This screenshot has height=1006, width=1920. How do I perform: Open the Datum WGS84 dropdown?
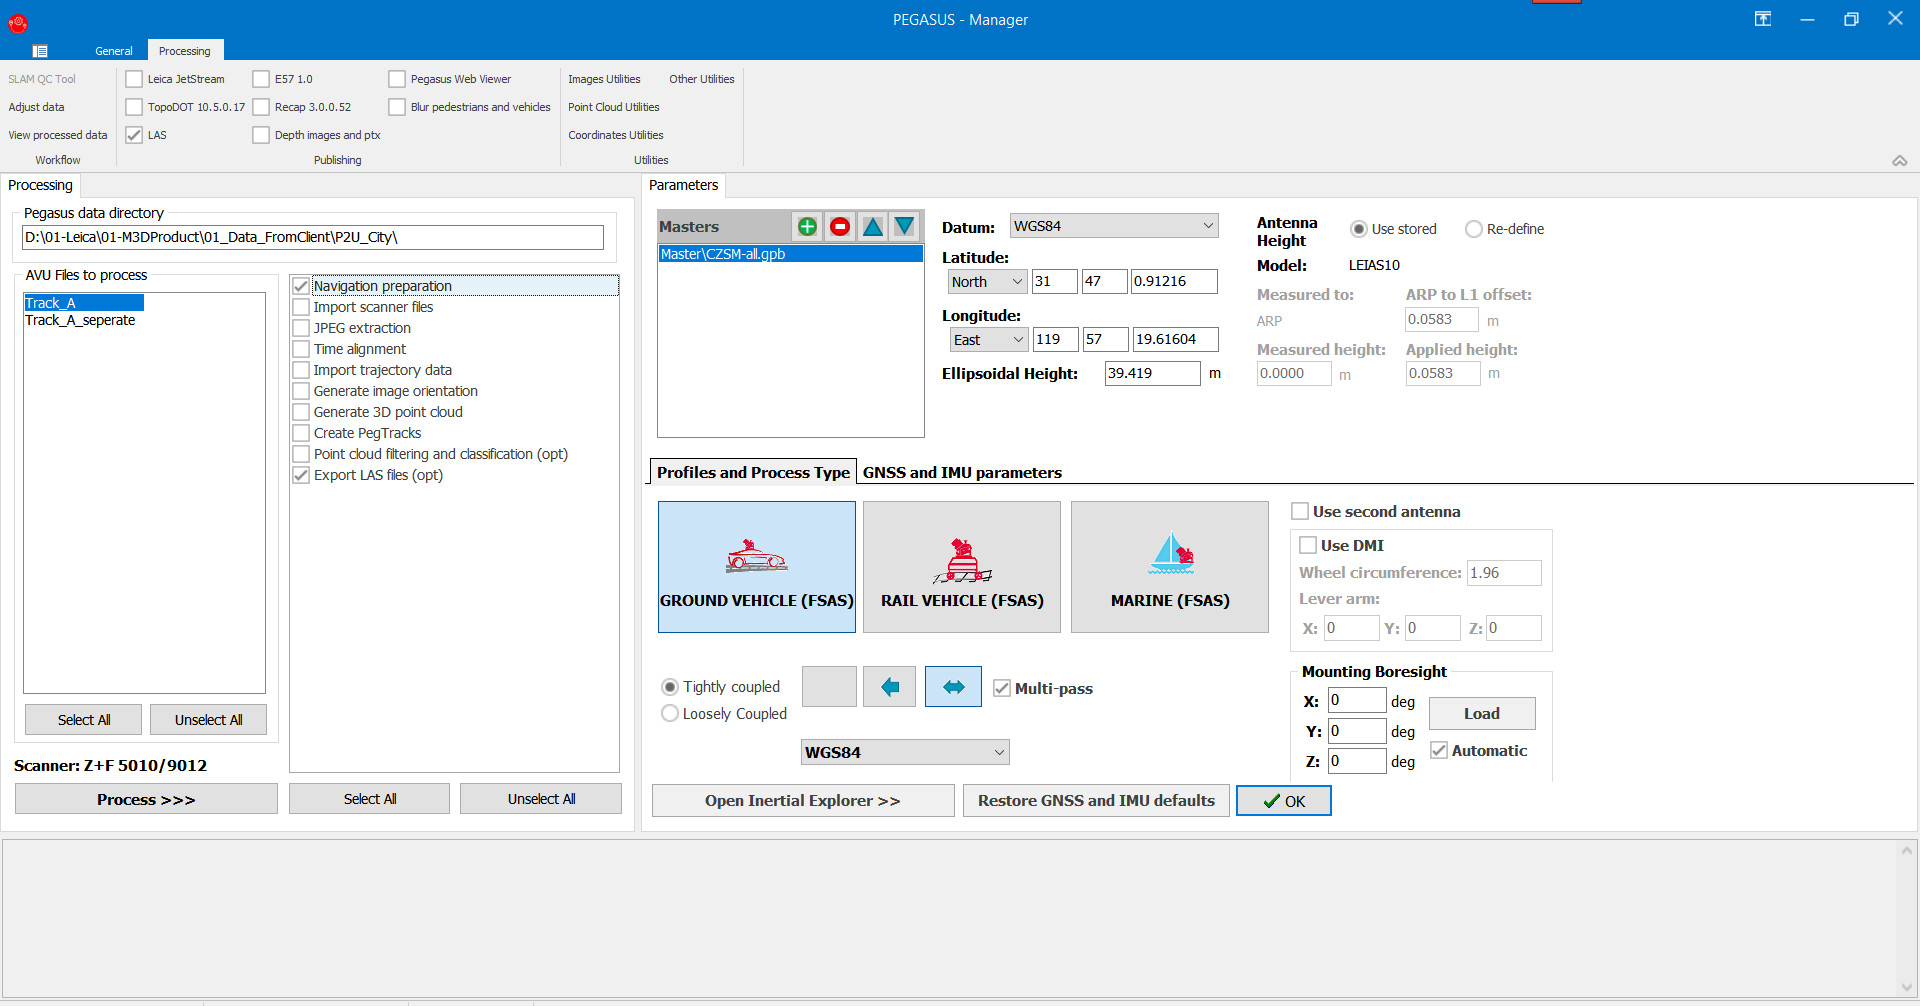tap(1113, 226)
